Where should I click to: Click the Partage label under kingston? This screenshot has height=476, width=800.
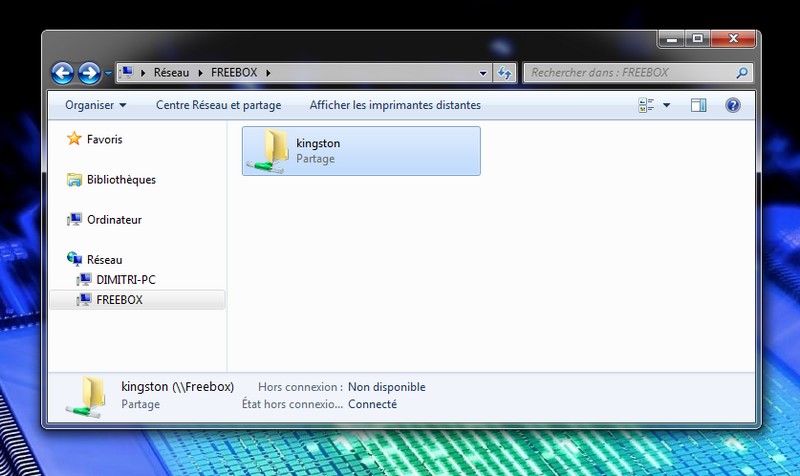pyautogui.click(x=315, y=159)
